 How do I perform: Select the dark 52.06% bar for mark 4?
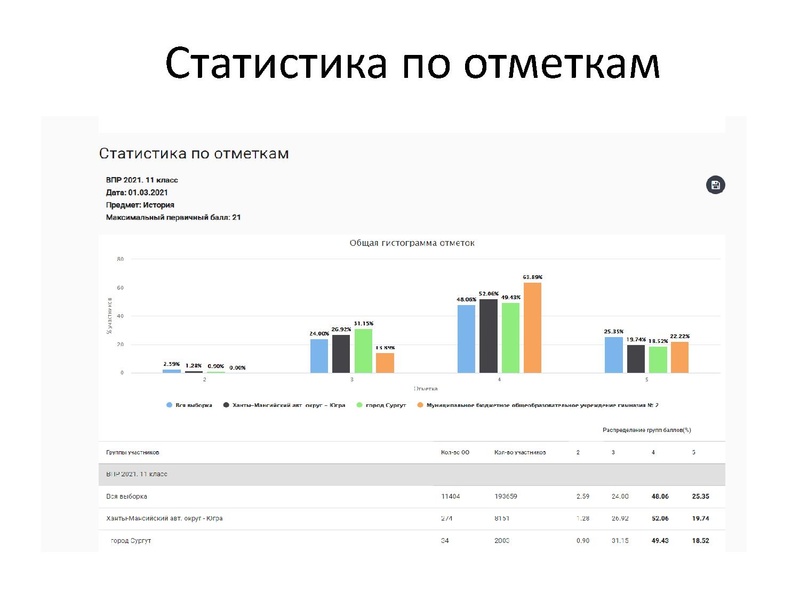pyautogui.click(x=490, y=335)
